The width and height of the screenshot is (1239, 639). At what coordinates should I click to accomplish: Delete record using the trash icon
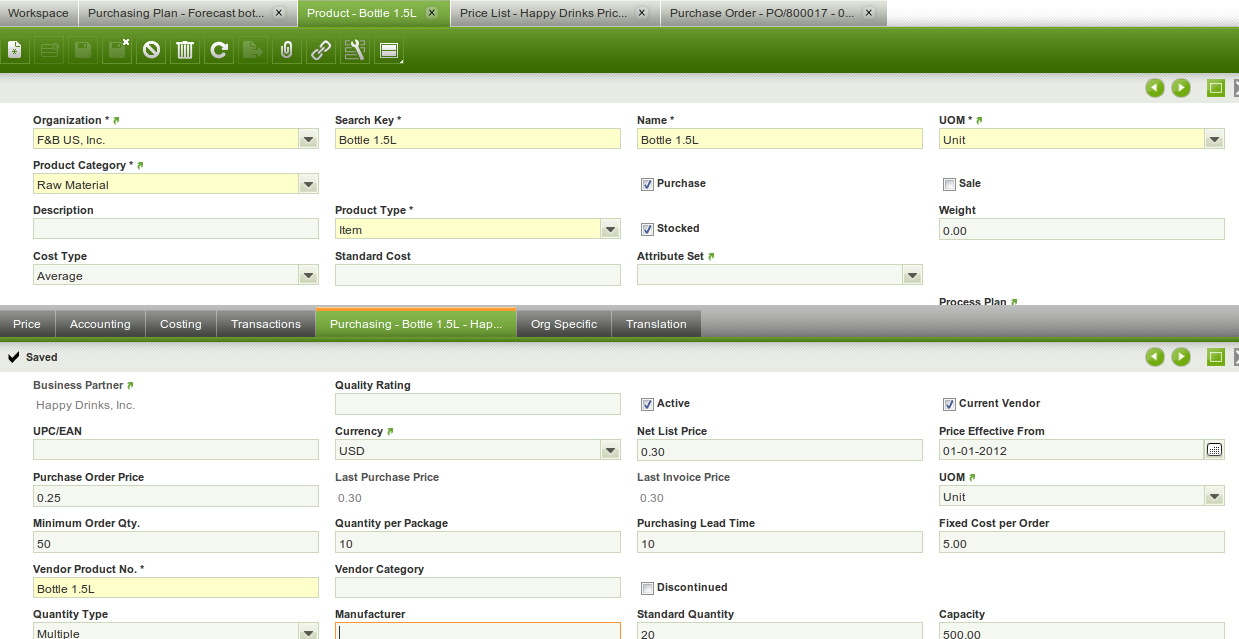coord(185,50)
